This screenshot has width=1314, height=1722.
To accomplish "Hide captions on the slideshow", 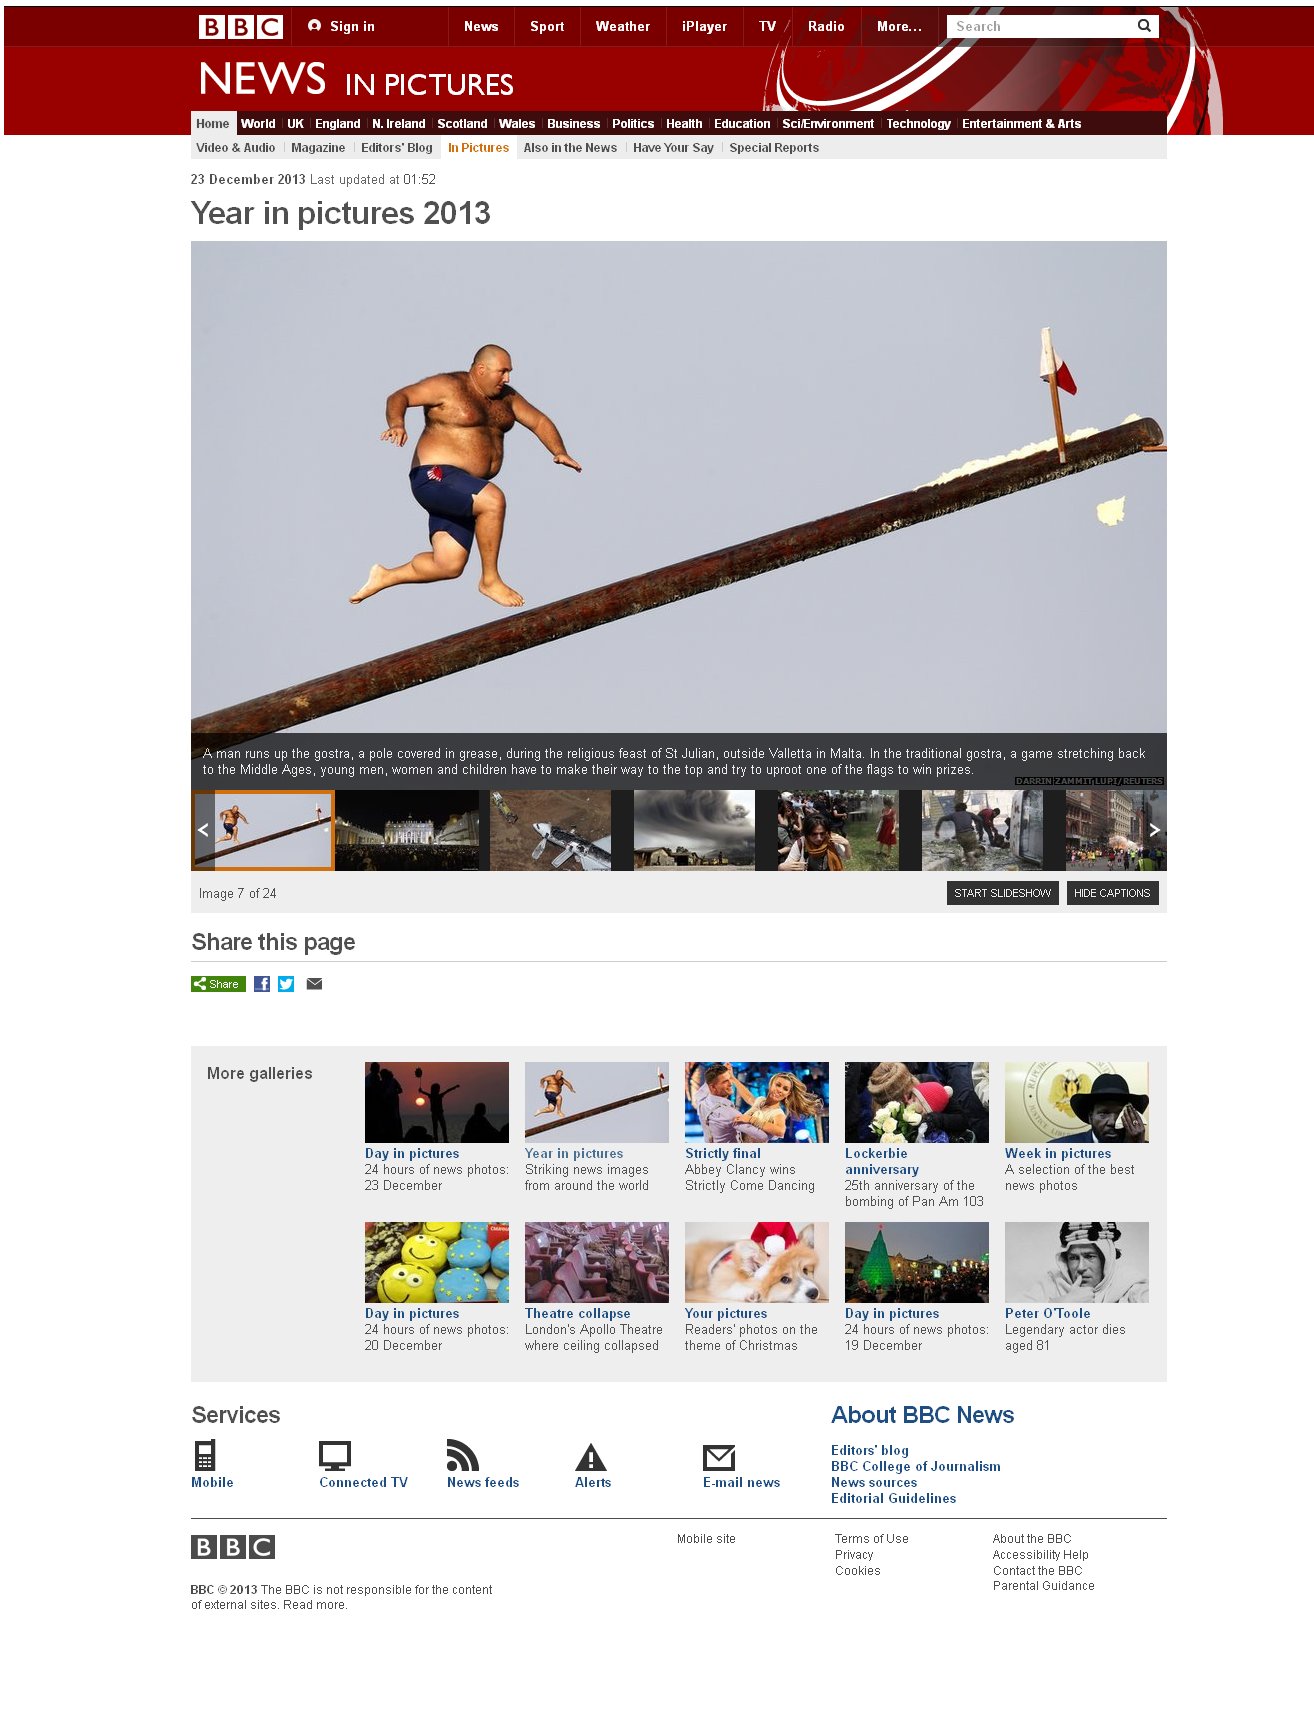I will [1112, 893].
